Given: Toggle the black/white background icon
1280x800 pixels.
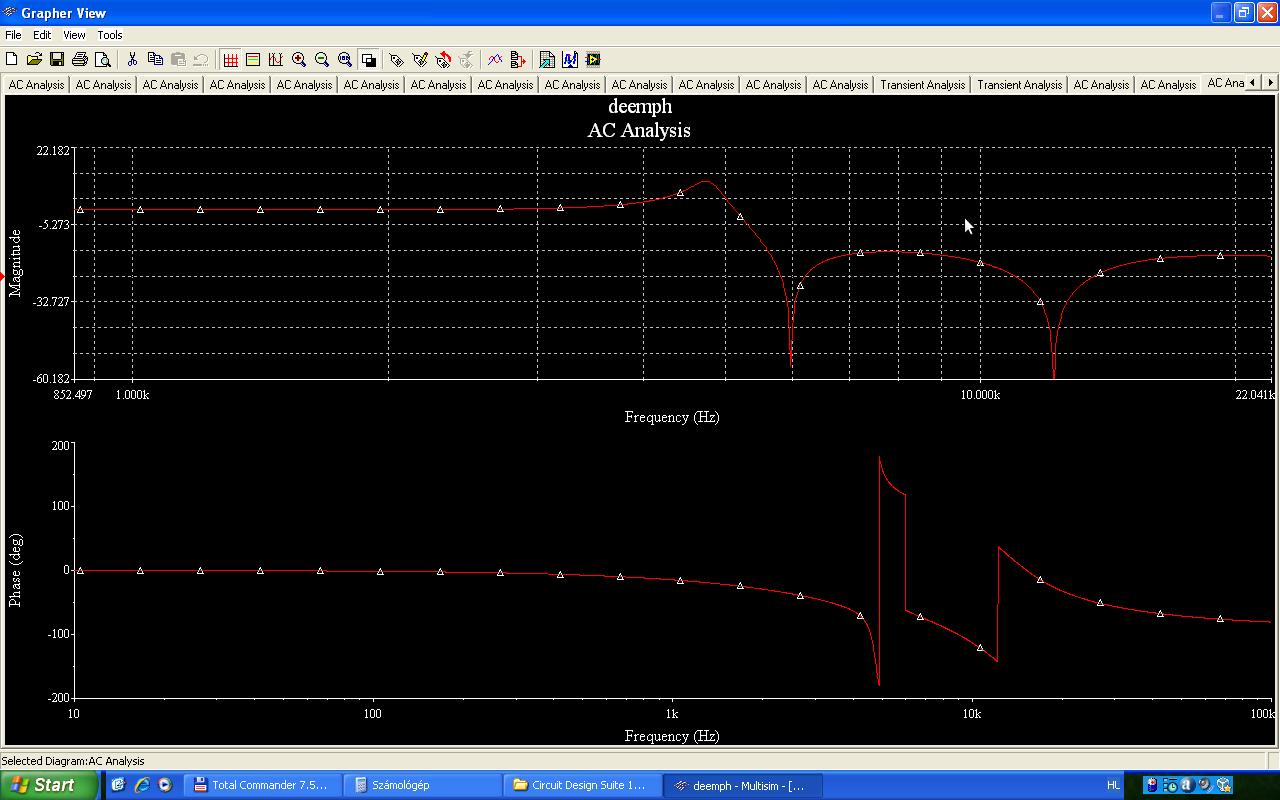Looking at the screenshot, I should click(x=368, y=59).
